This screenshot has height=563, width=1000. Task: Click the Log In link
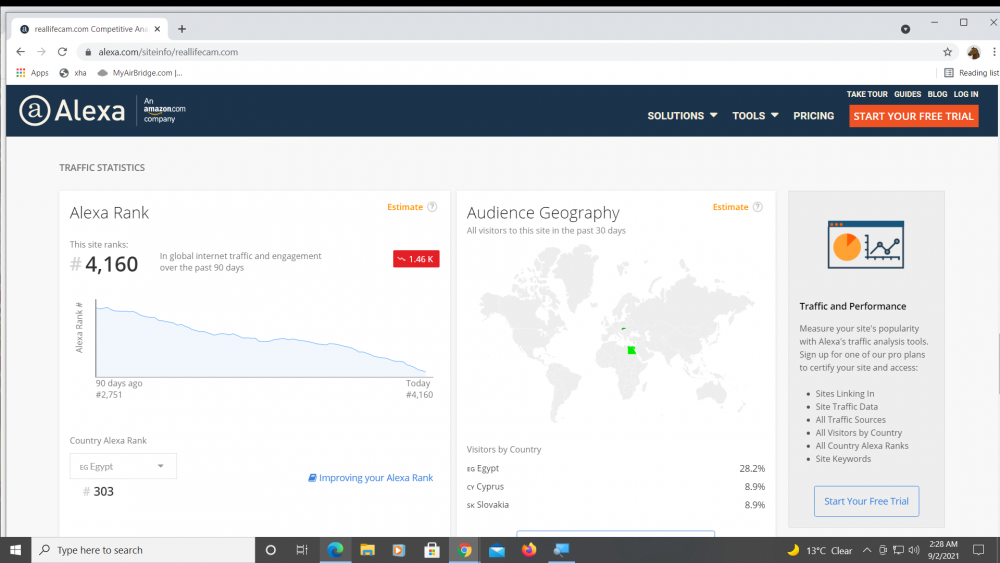point(966,94)
